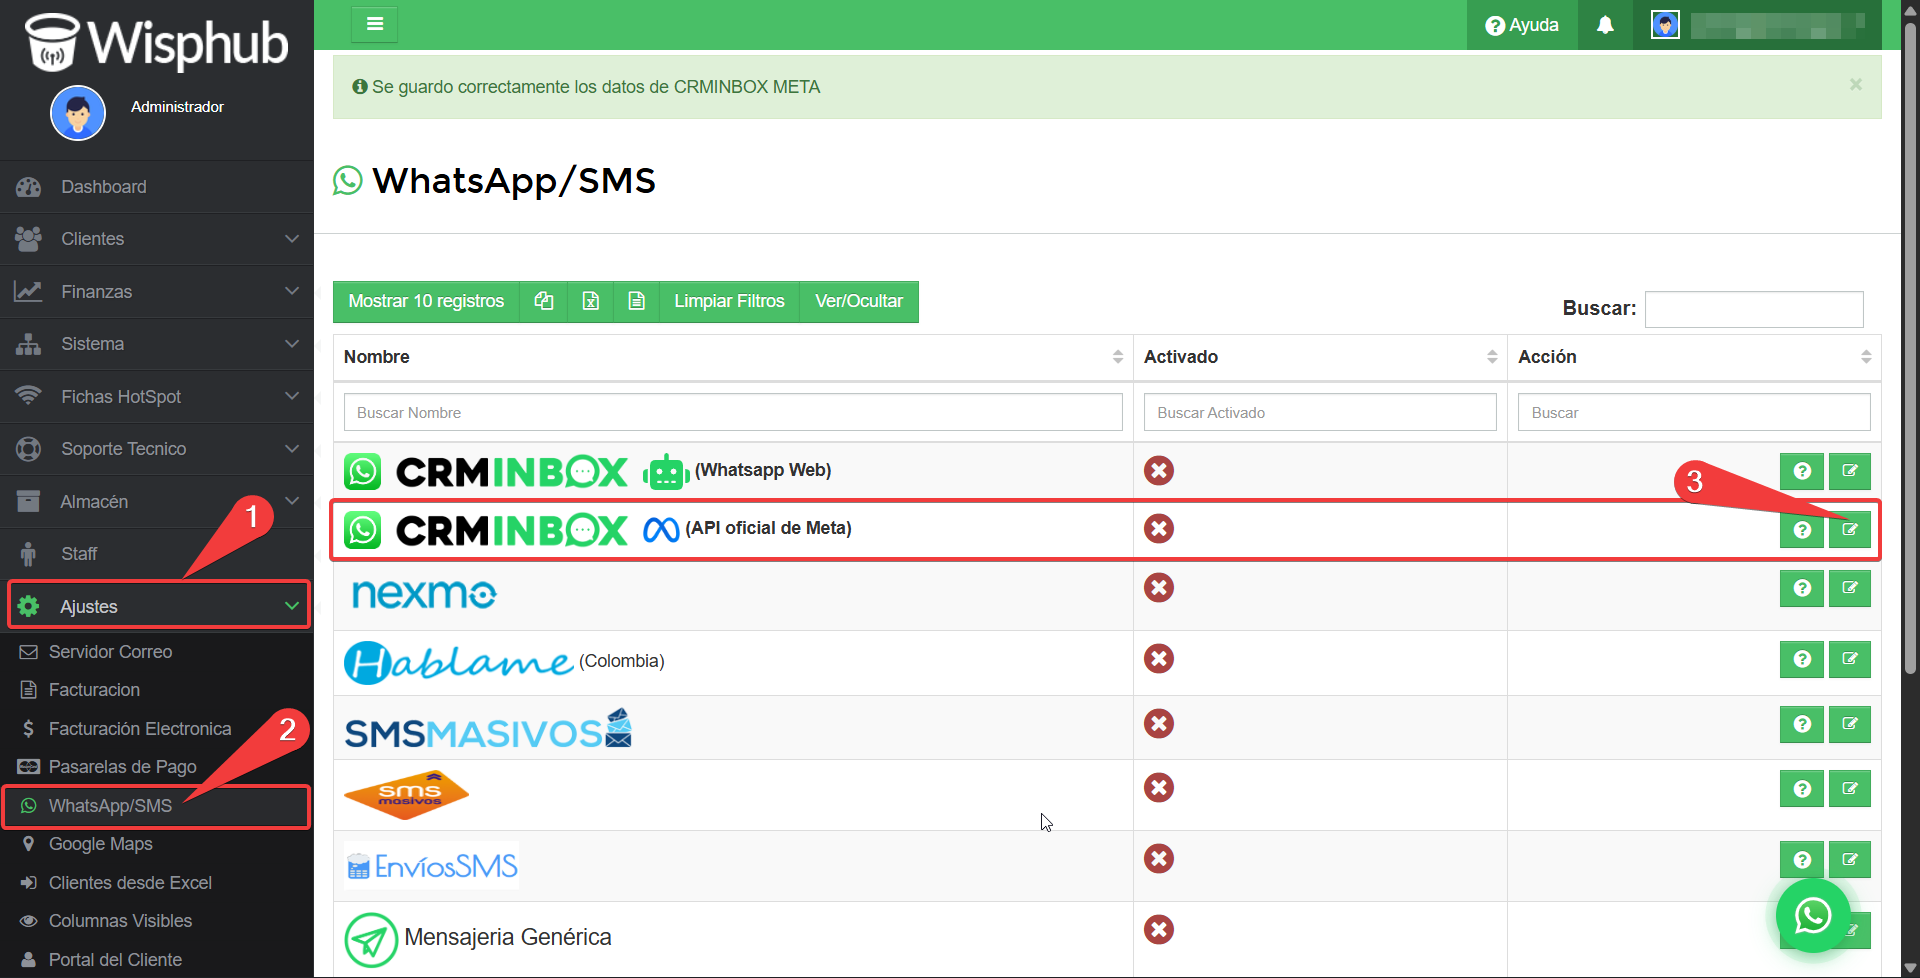This screenshot has width=1920, height=978.
Task: Expand Fichas HotSpot sidebar menu
Action: [x=157, y=397]
